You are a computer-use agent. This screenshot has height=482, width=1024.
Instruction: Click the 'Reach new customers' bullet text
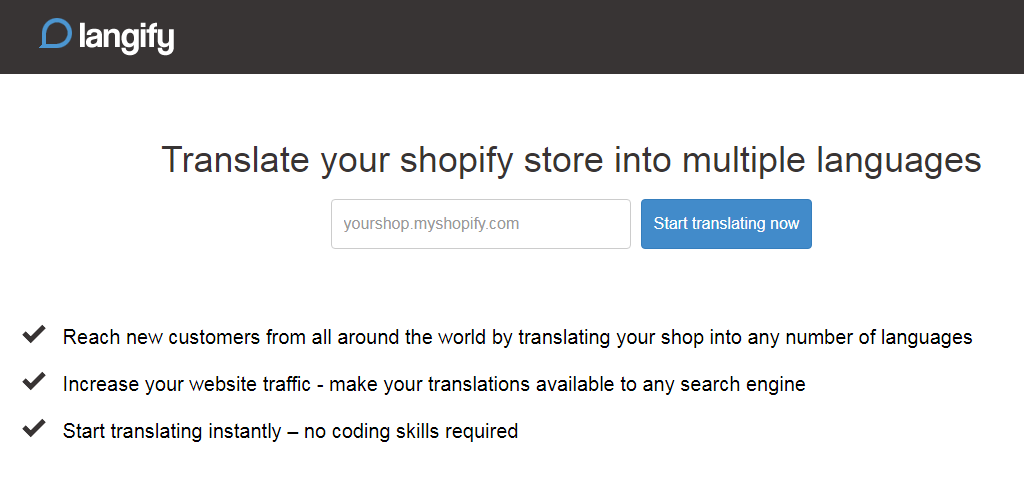[517, 337]
